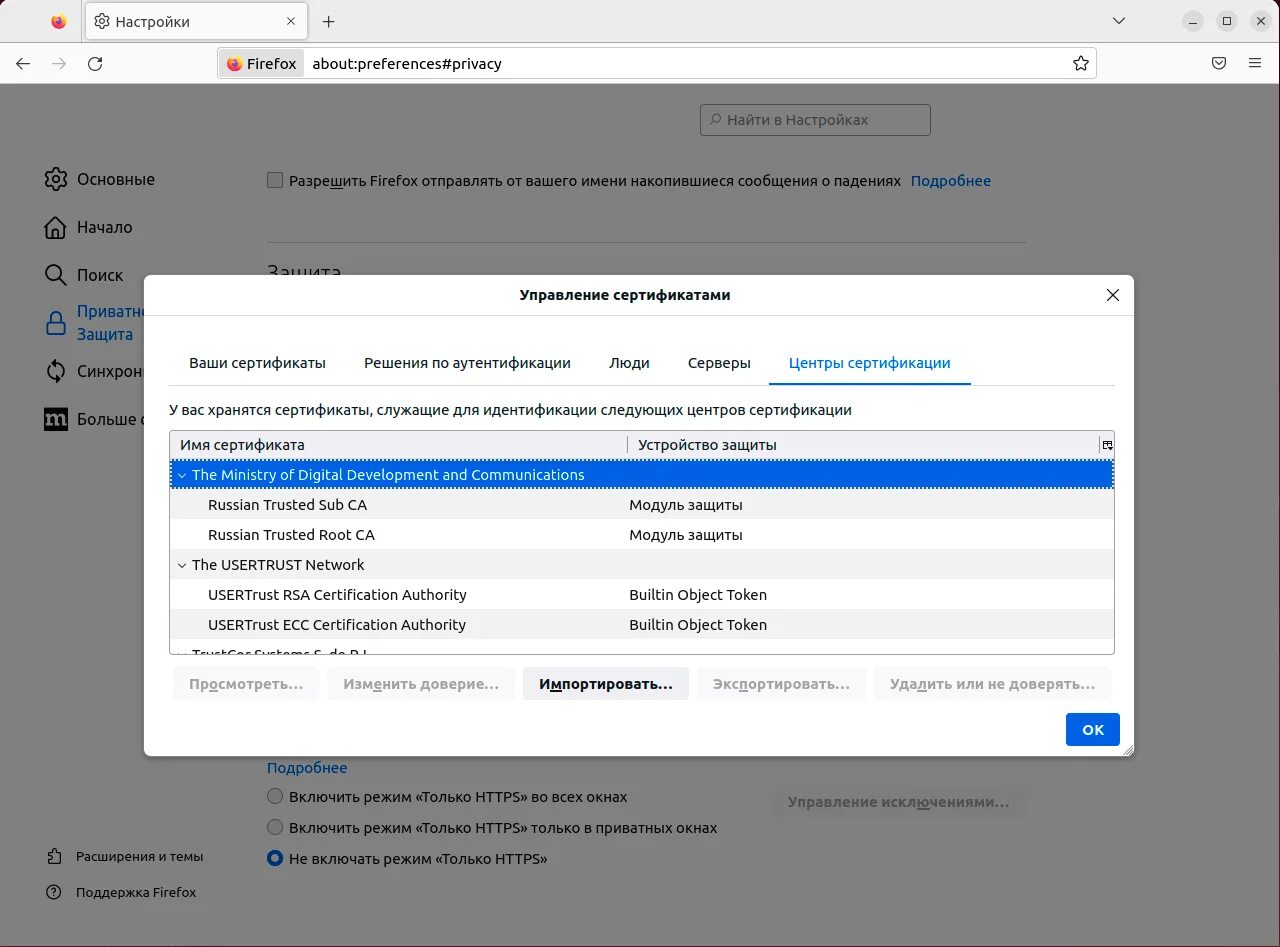Open the Pocket save icon

tap(1219, 63)
